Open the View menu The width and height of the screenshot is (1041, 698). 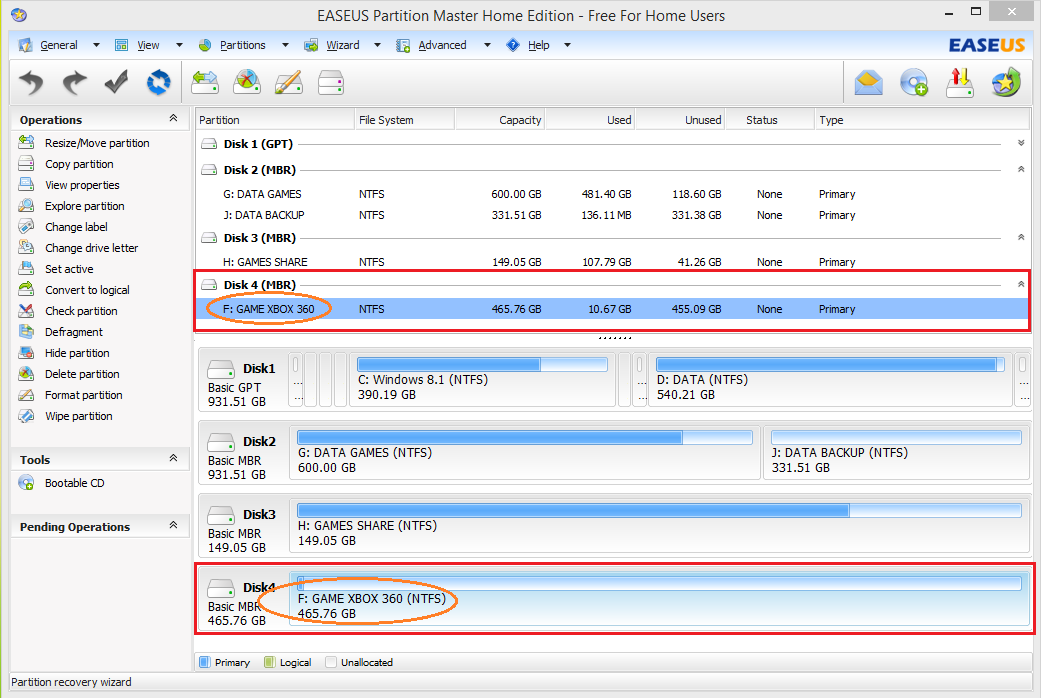tap(148, 45)
